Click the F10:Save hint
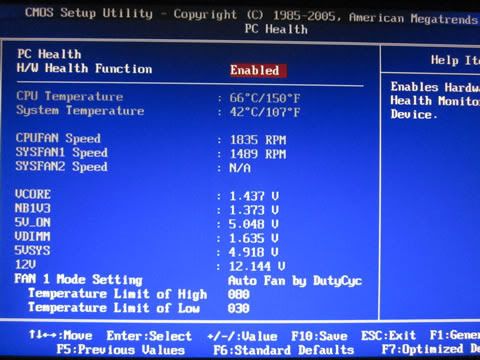480x360 pixels. tap(319, 336)
